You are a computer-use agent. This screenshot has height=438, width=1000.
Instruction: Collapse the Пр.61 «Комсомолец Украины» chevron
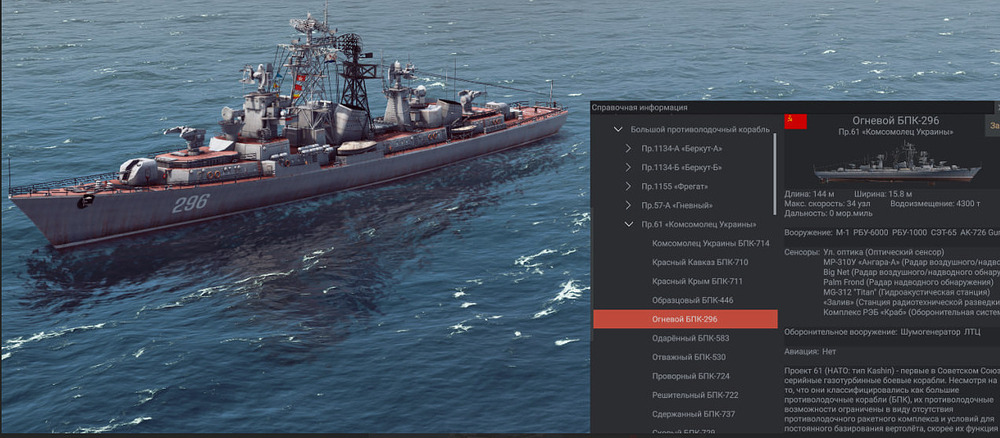point(628,224)
